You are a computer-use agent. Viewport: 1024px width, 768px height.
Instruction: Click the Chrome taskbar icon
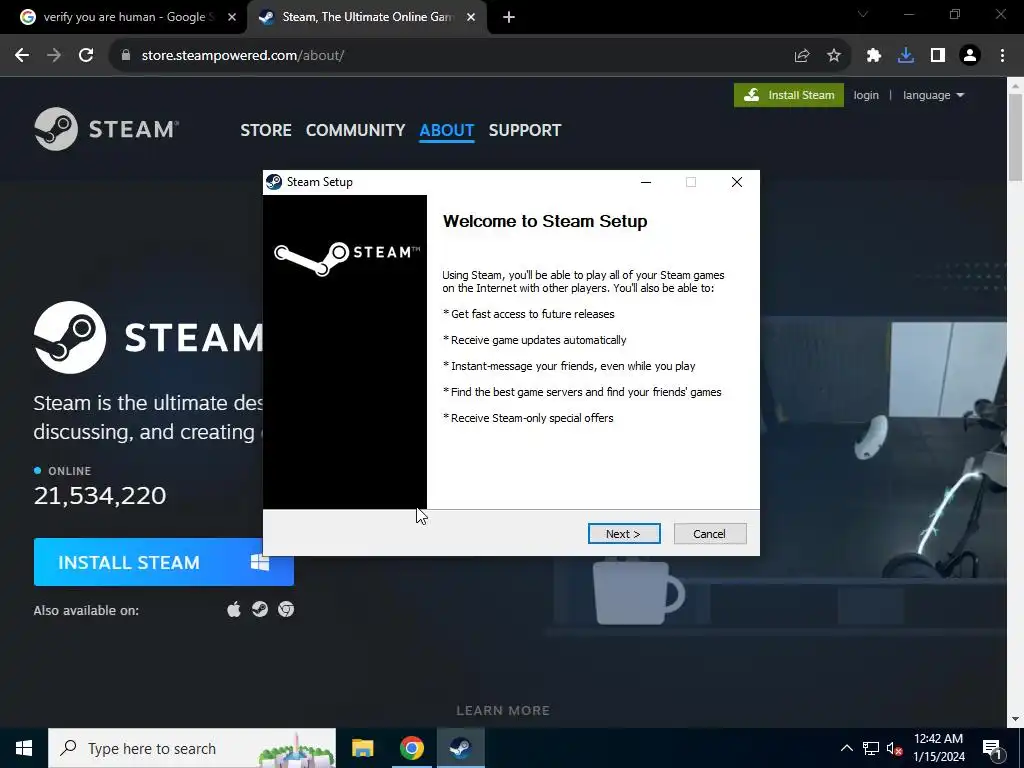(411, 748)
